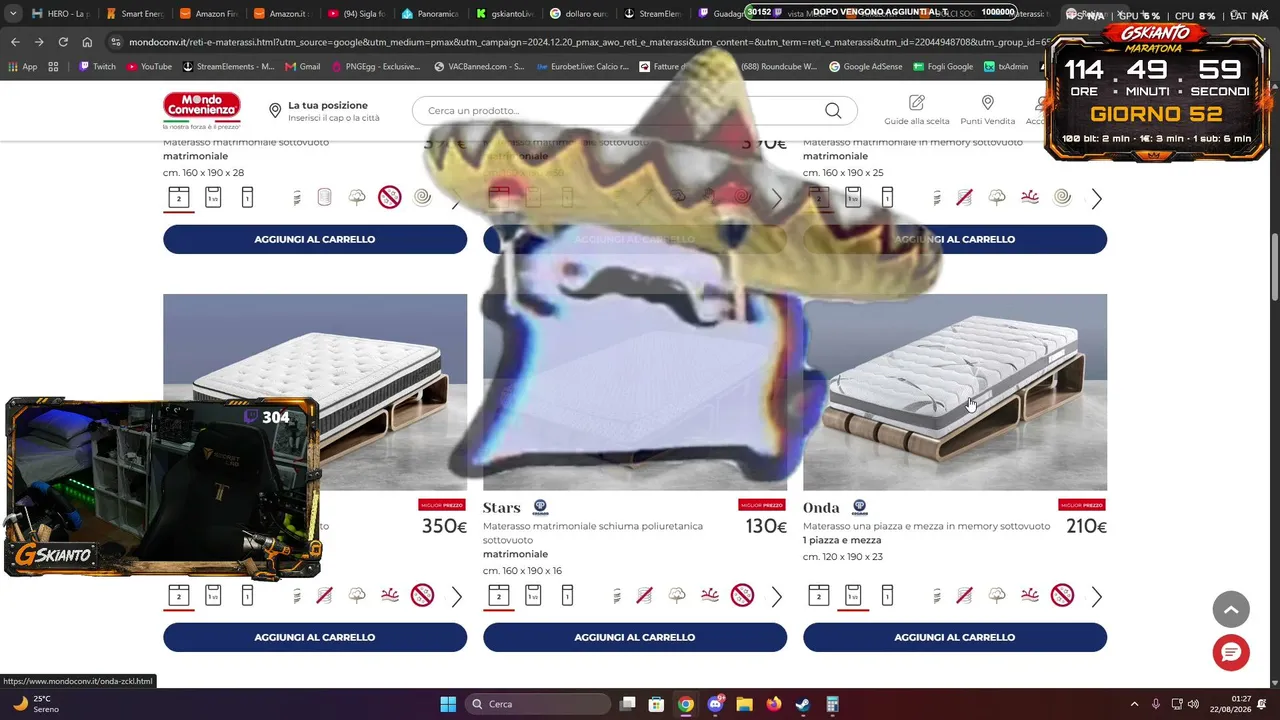The width and height of the screenshot is (1280, 720).
Task: Select 1 piazza e mezza on the 350€ mattress
Action: click(x=213, y=596)
